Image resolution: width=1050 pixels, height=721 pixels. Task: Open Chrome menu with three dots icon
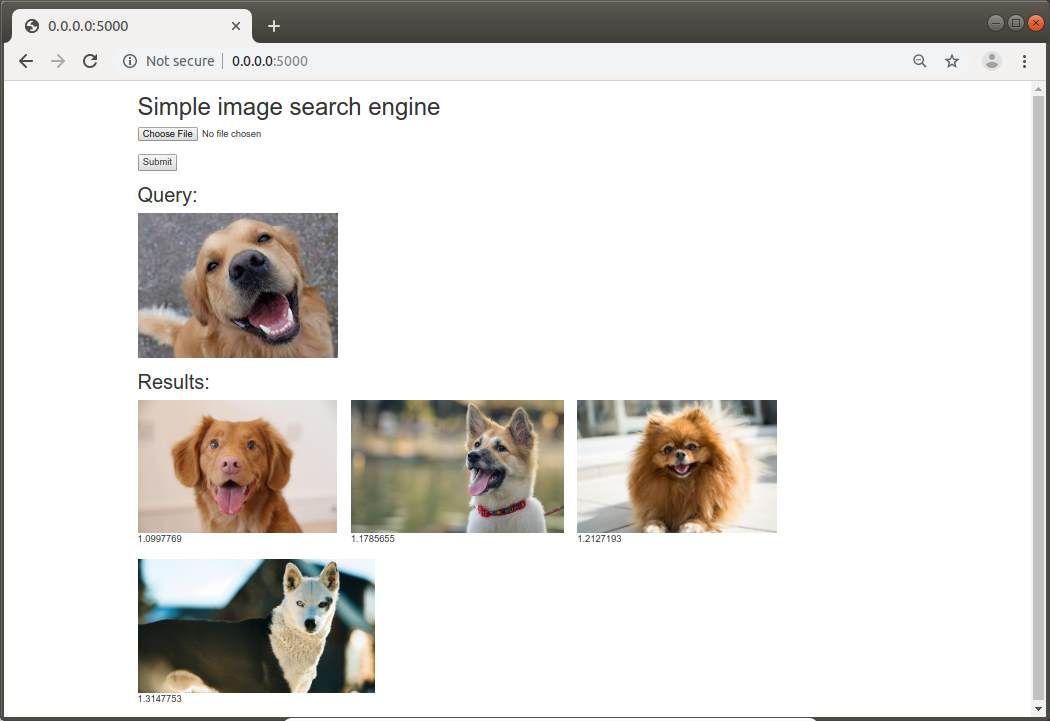click(x=1024, y=61)
